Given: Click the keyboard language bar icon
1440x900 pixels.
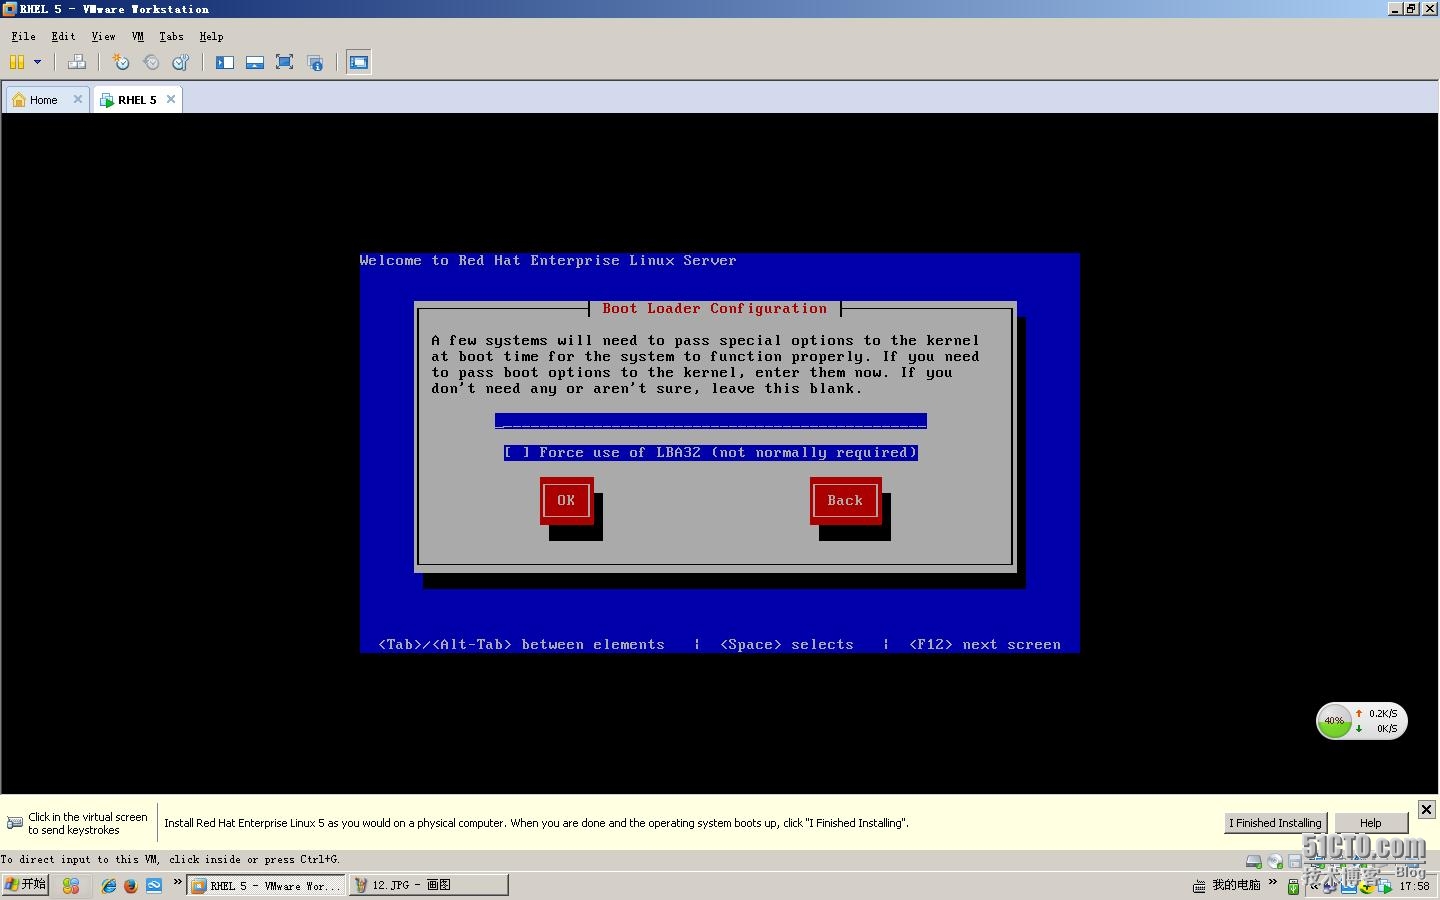Looking at the screenshot, I should click(1199, 886).
